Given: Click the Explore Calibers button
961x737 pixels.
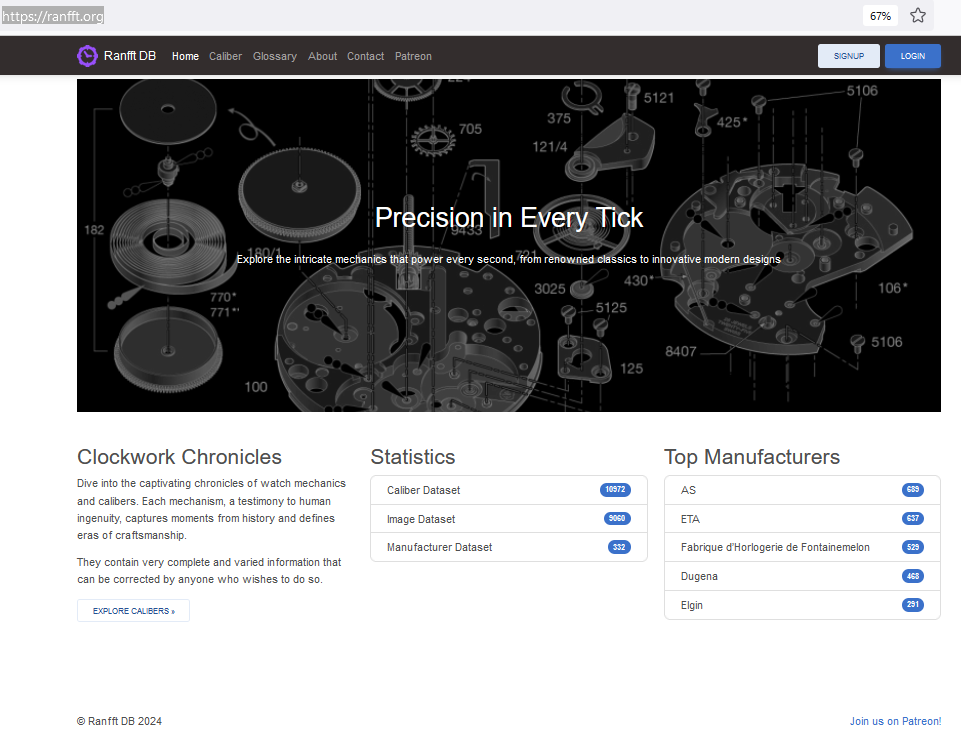Looking at the screenshot, I should [x=134, y=611].
